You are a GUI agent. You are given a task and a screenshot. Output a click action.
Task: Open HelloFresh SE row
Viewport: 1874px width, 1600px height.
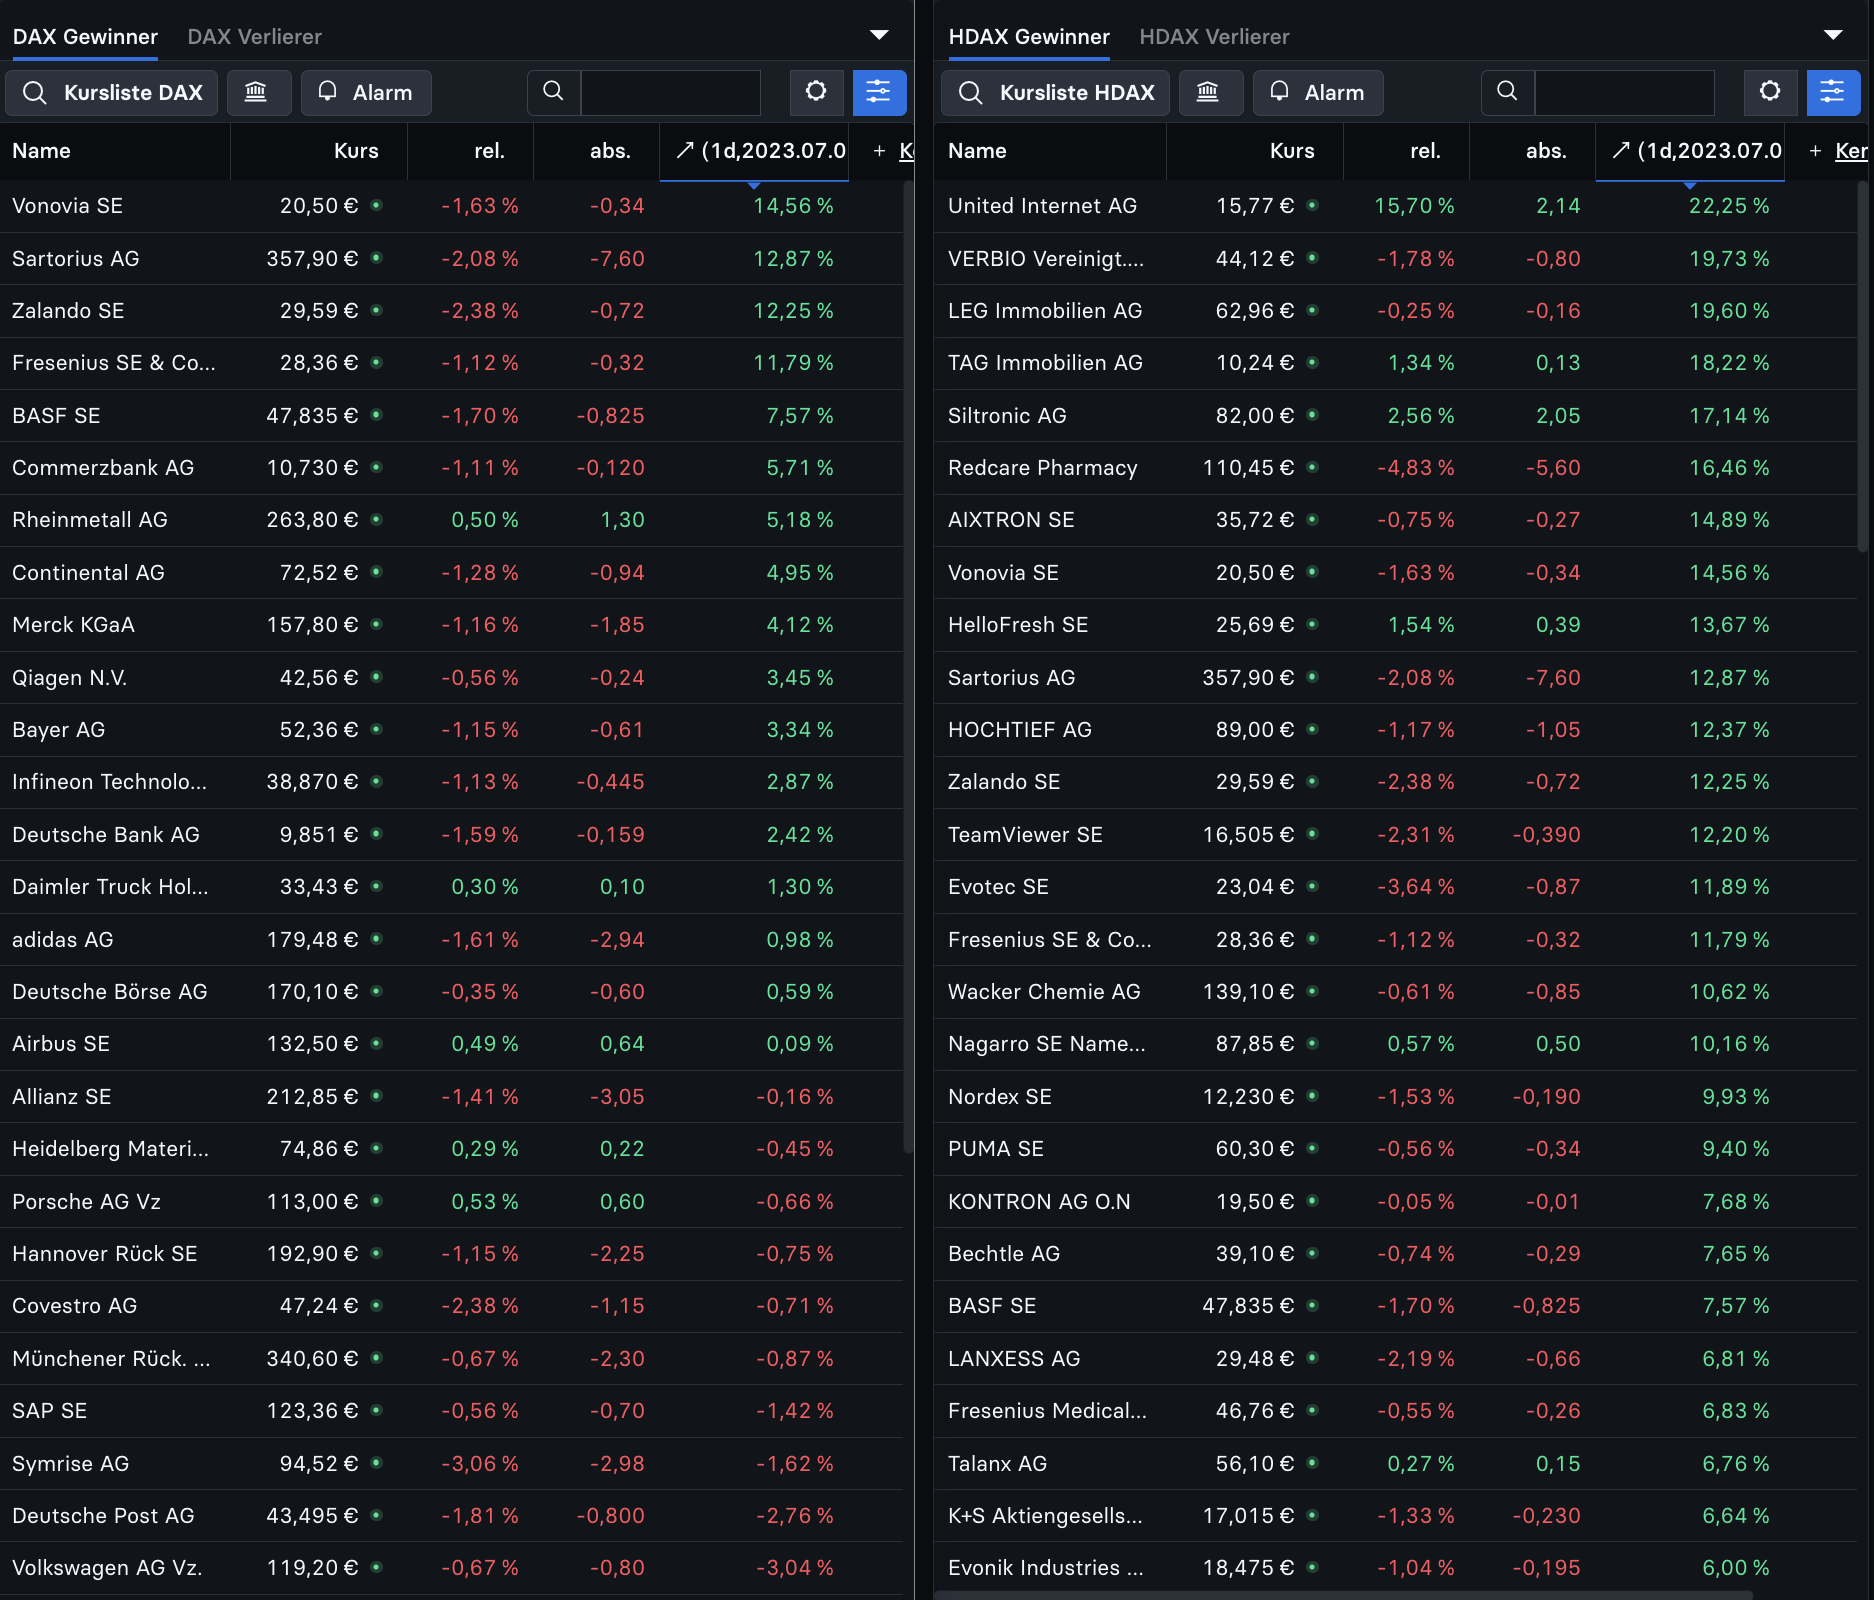(1396, 625)
